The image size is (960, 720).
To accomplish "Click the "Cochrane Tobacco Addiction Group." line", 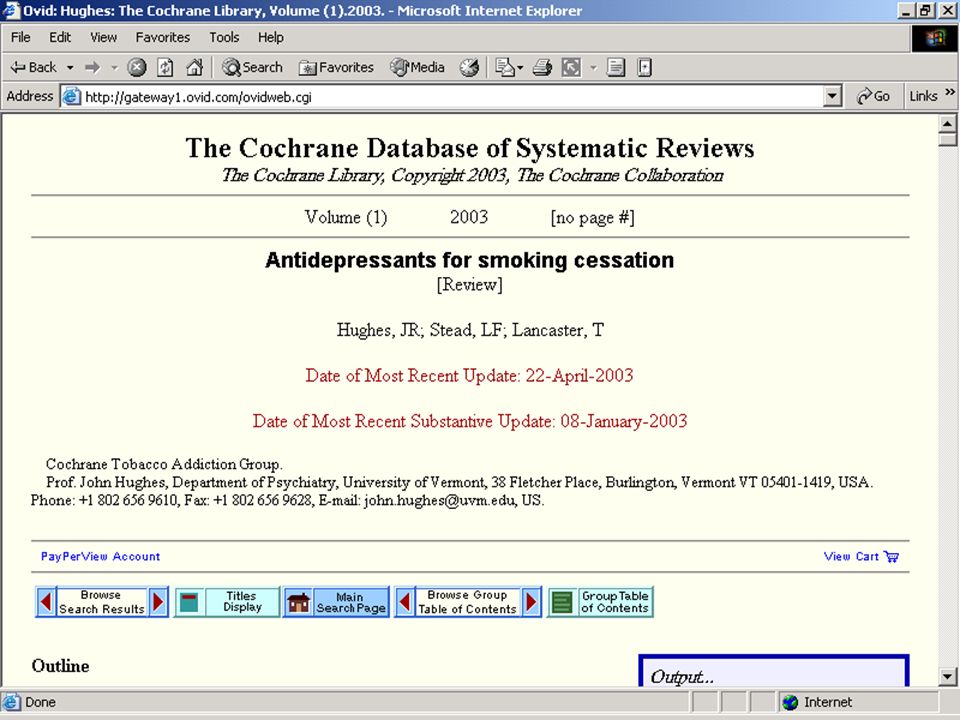I will click(164, 464).
